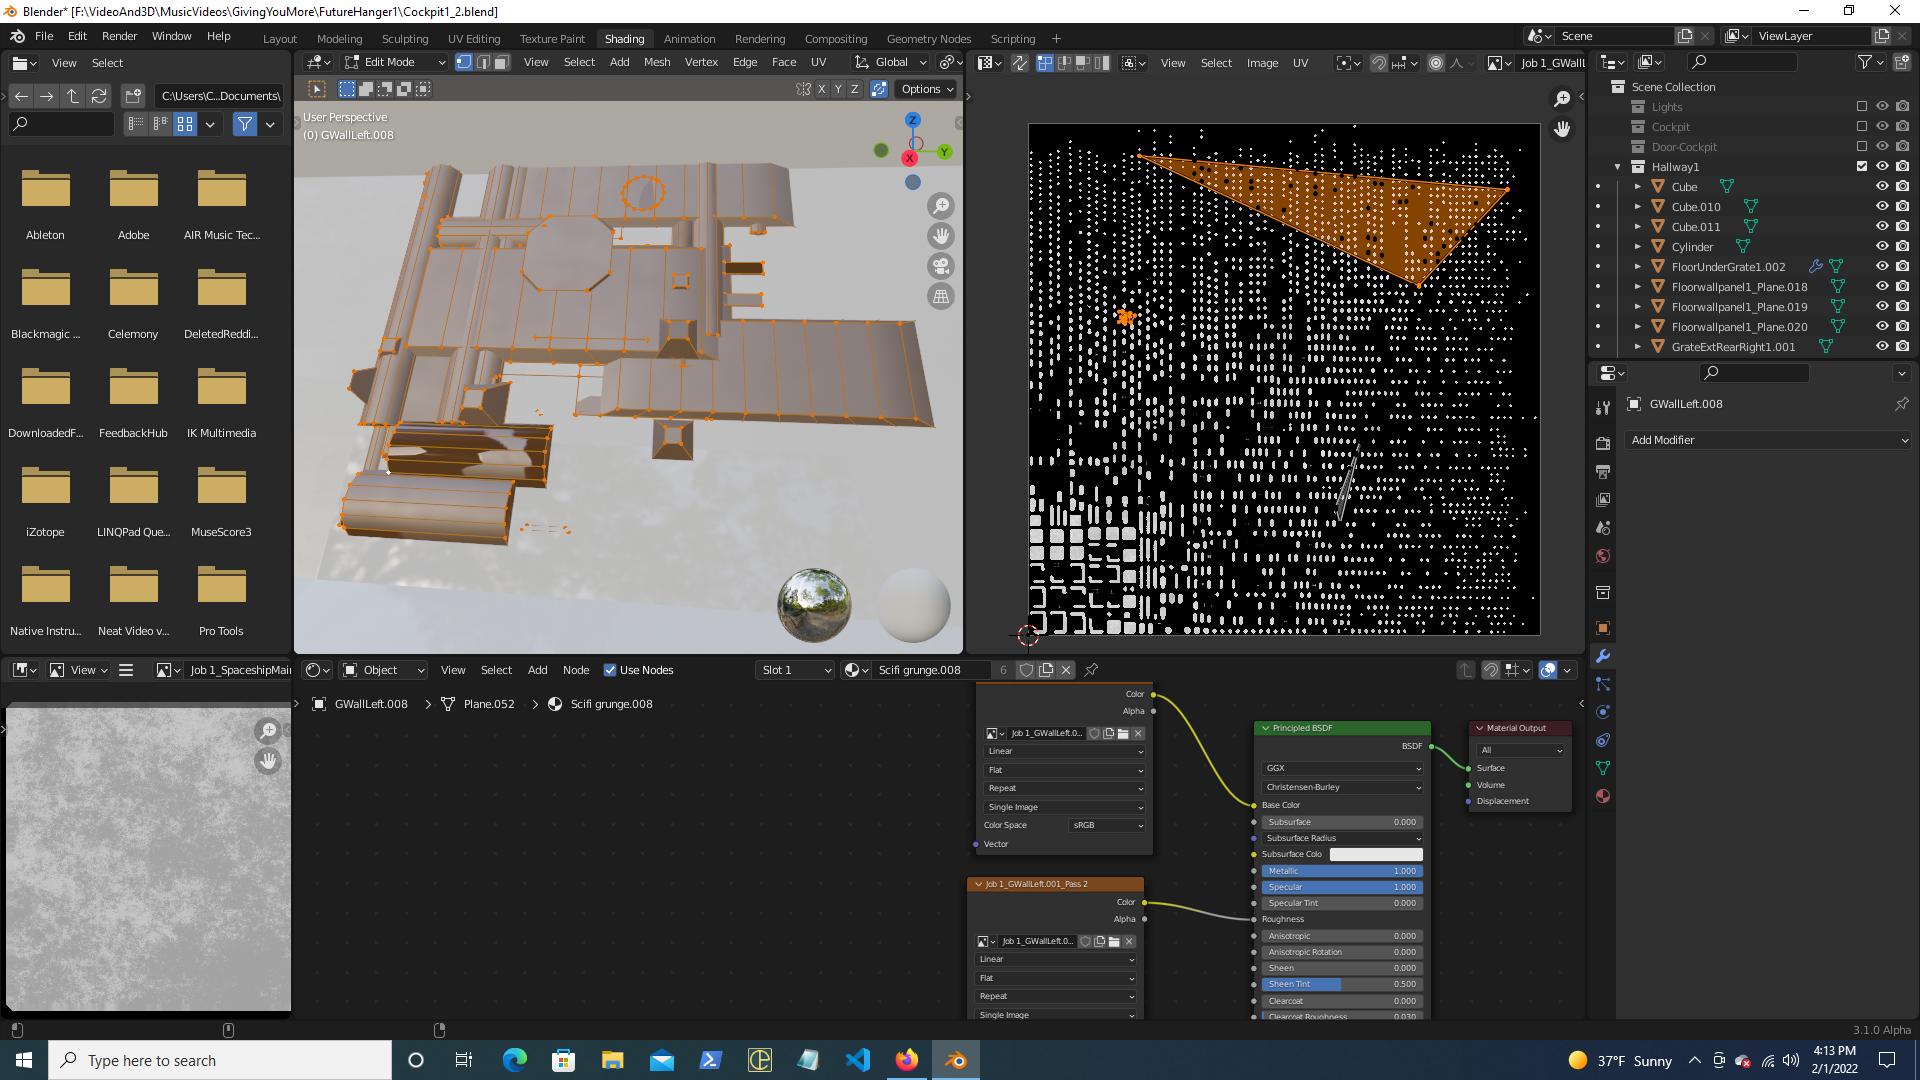The image size is (1920, 1080).
Task: Click UV editor zoom magnifier icon
Action: click(x=1562, y=98)
